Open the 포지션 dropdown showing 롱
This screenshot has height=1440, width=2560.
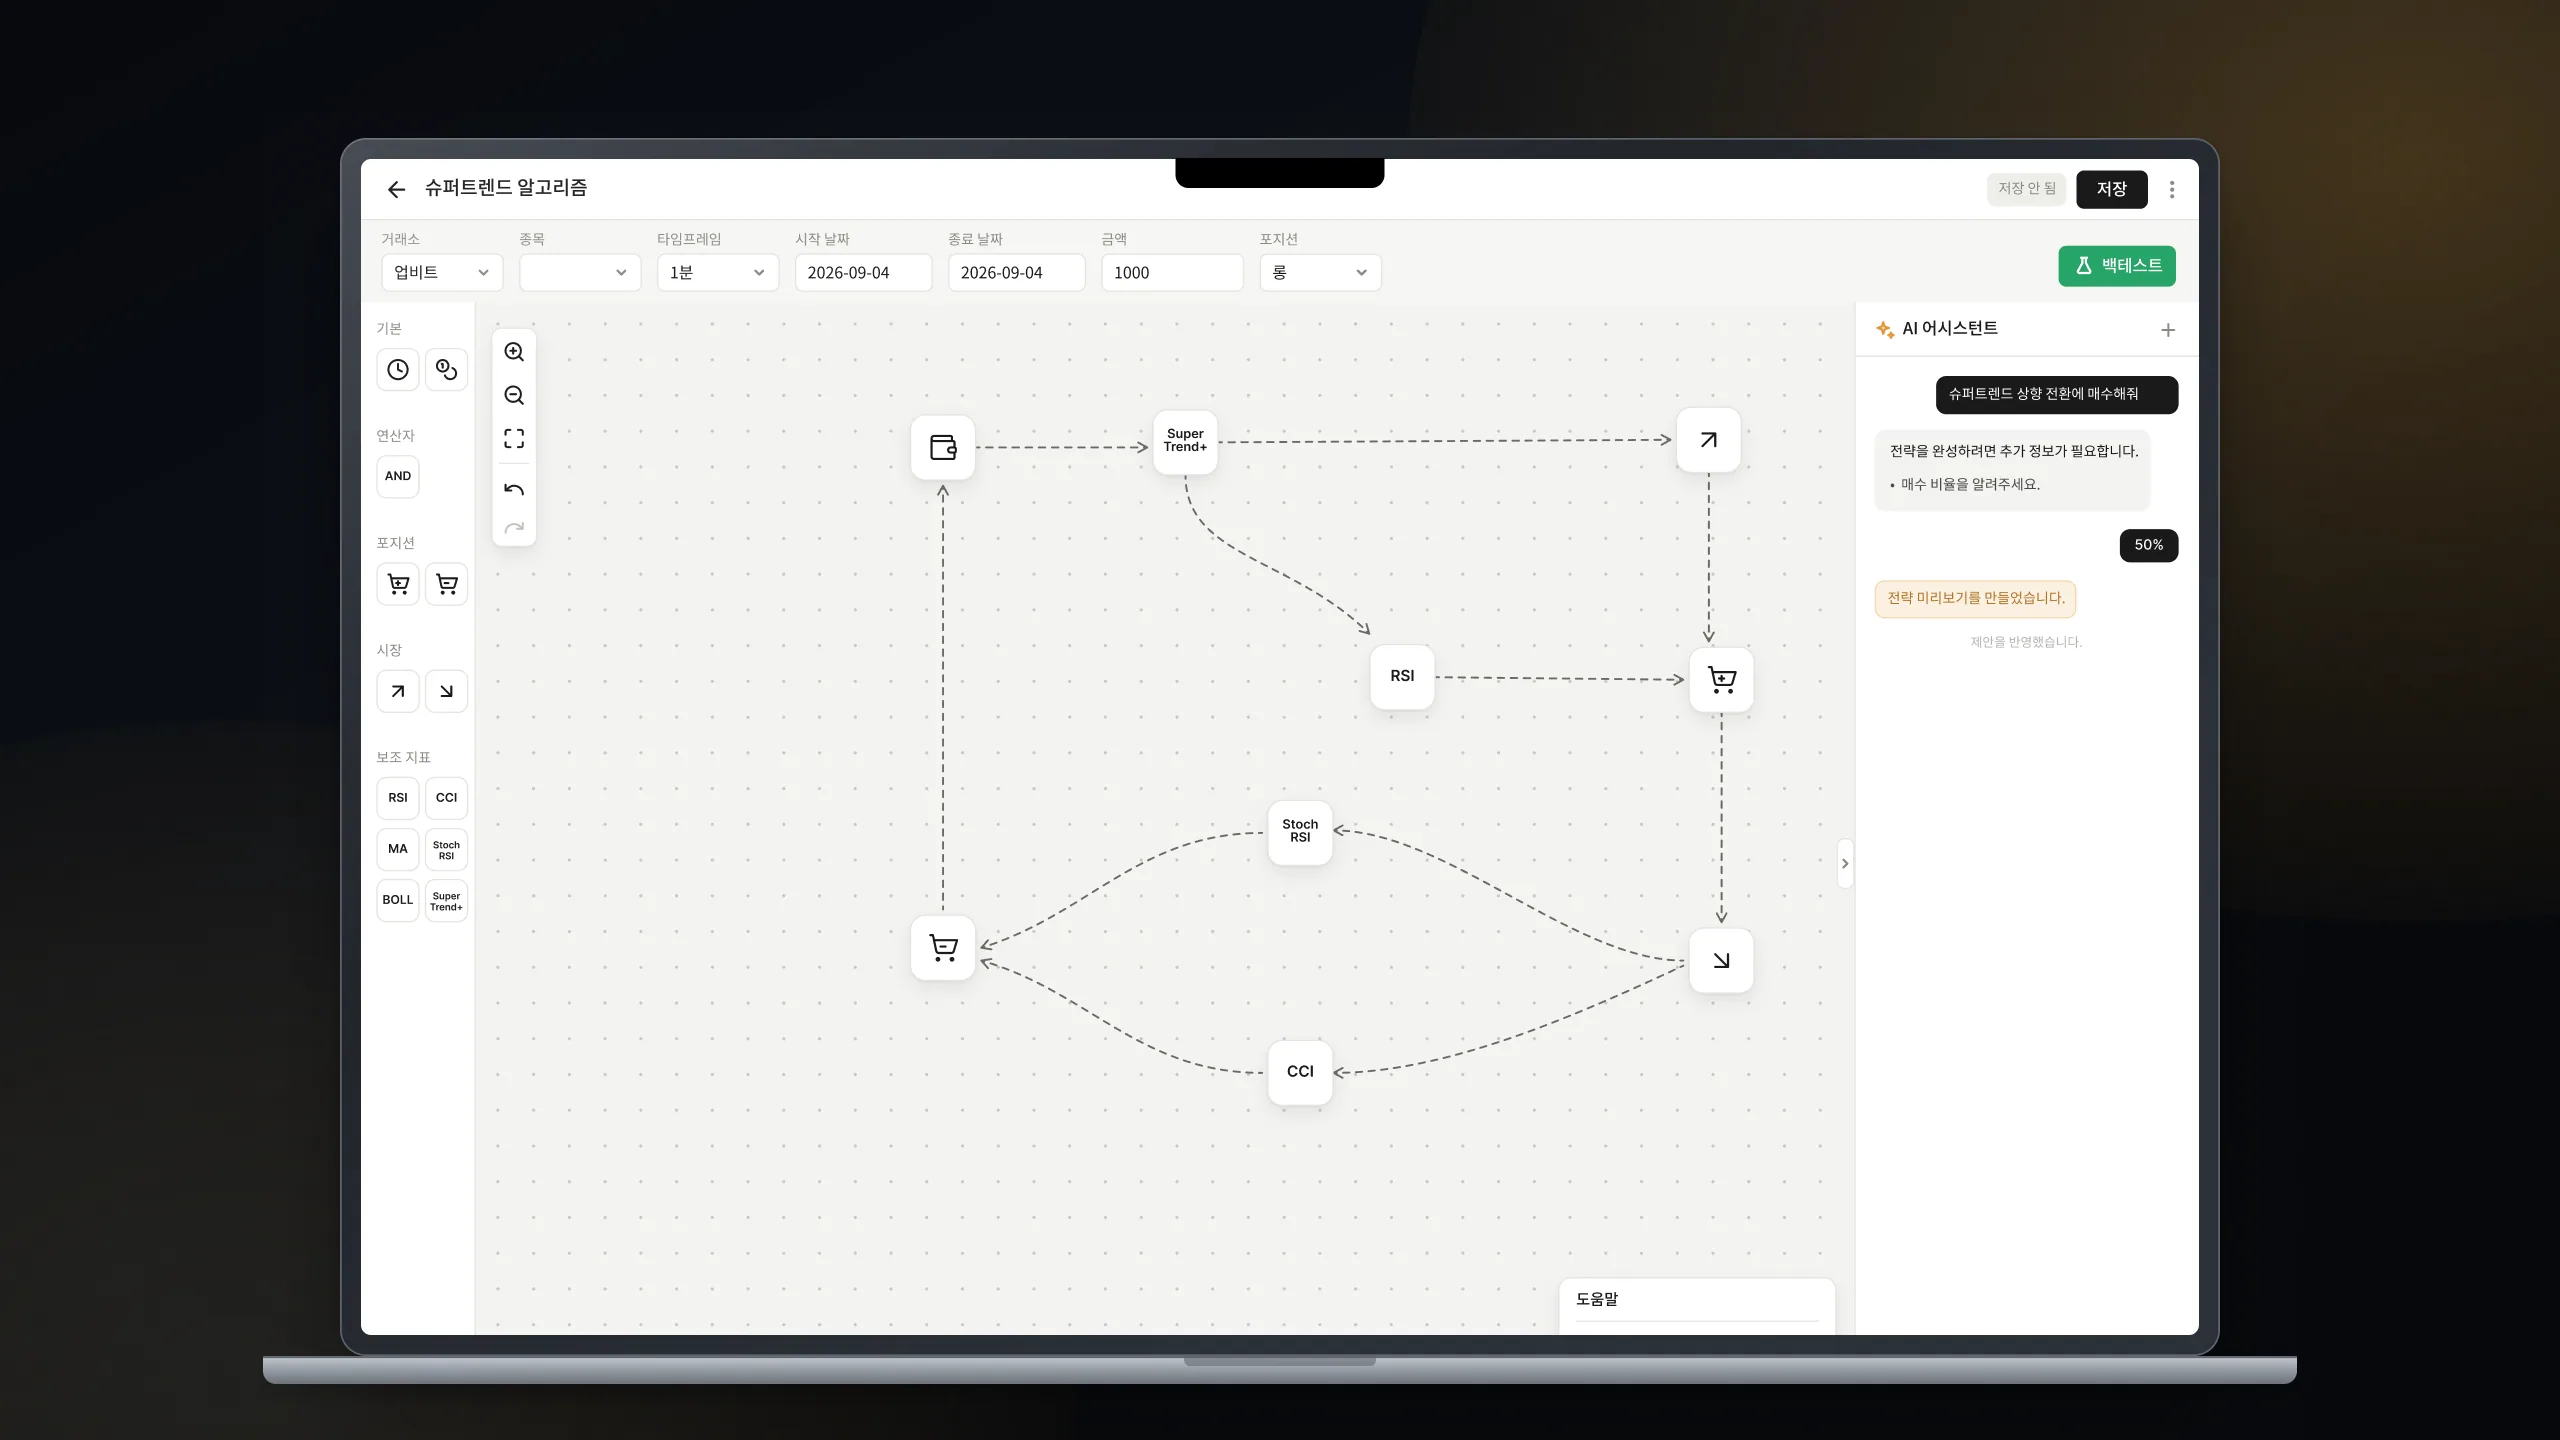click(x=1320, y=273)
